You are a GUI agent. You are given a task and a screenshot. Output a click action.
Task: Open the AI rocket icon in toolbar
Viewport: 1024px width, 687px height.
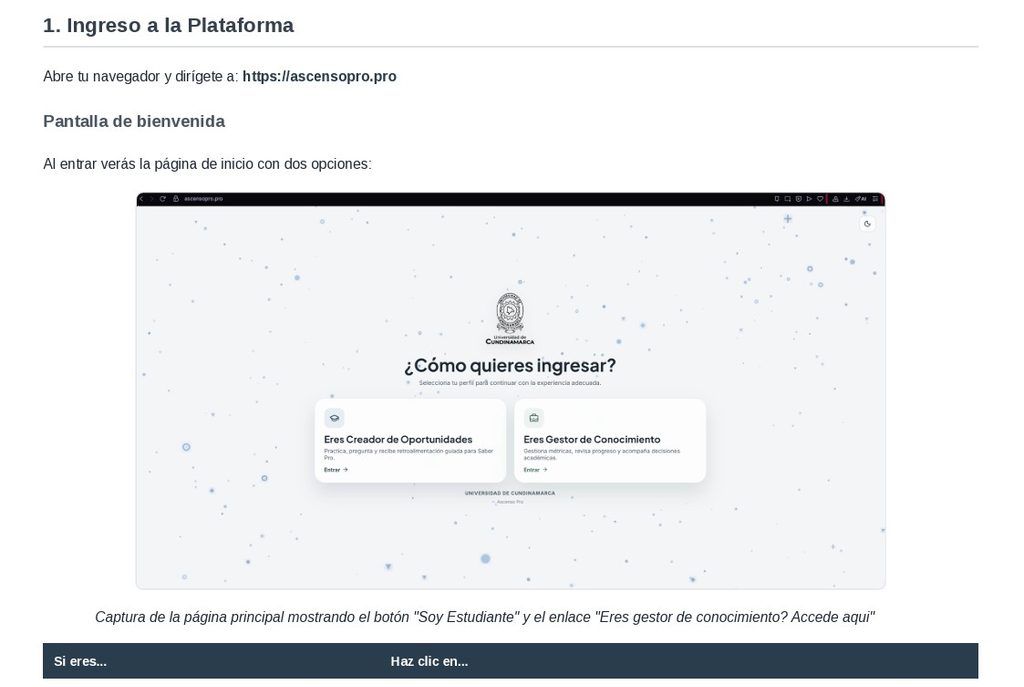(861, 199)
